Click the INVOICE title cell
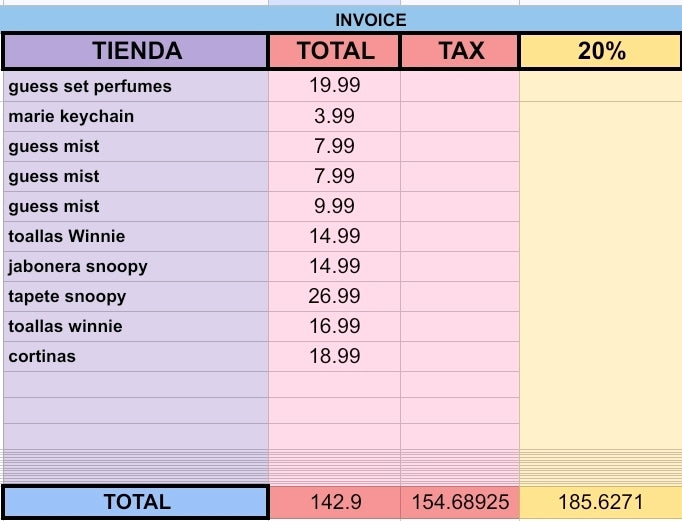The image size is (682, 521). point(370,20)
